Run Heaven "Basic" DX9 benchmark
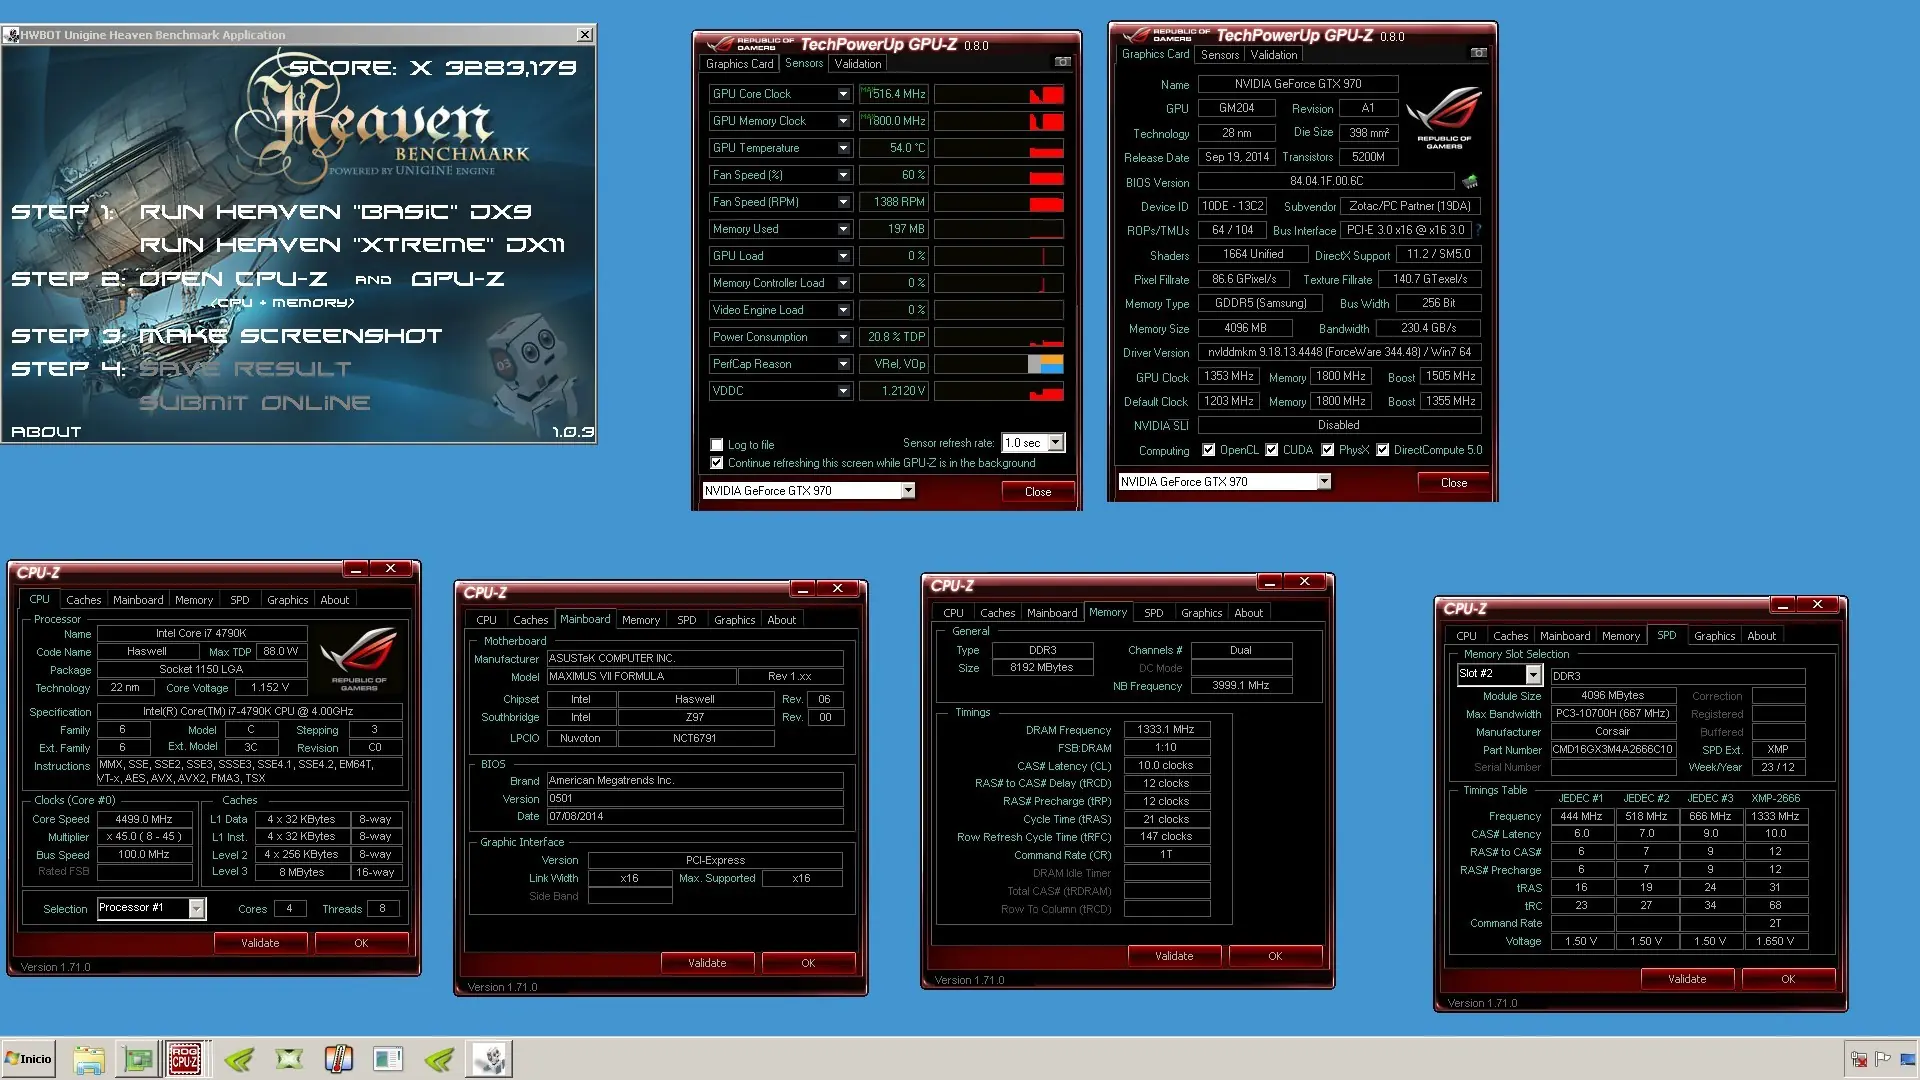This screenshot has height=1080, width=1920. [335, 212]
